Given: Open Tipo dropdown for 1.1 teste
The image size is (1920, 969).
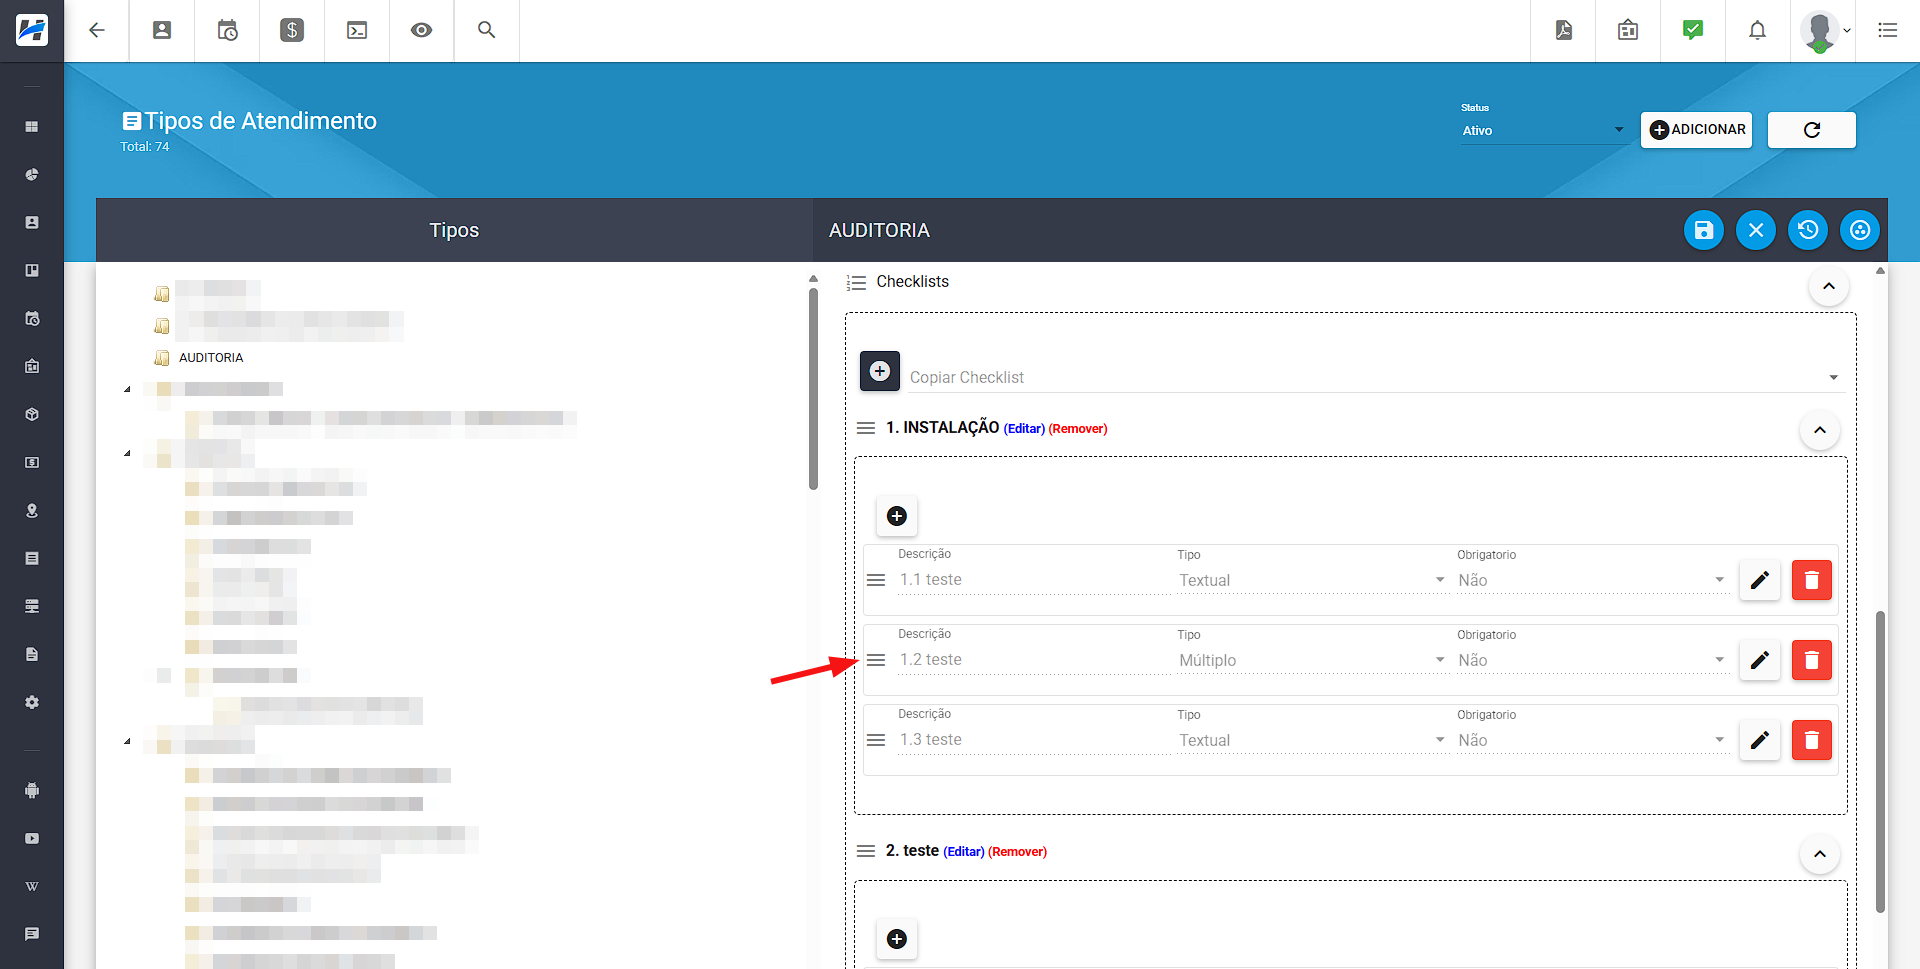Looking at the screenshot, I should 1312,580.
